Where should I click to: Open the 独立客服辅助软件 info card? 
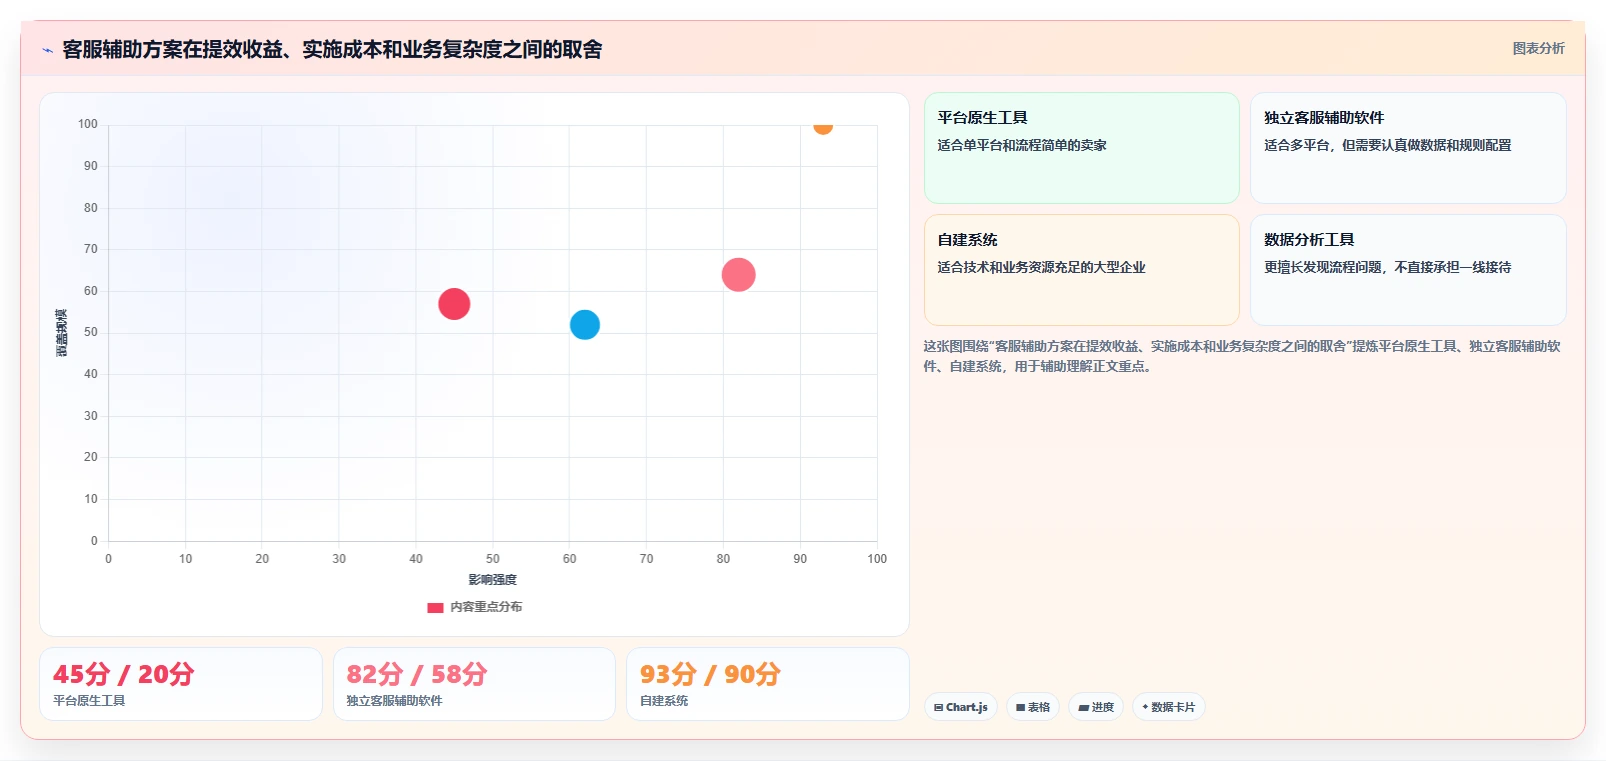(x=1408, y=148)
